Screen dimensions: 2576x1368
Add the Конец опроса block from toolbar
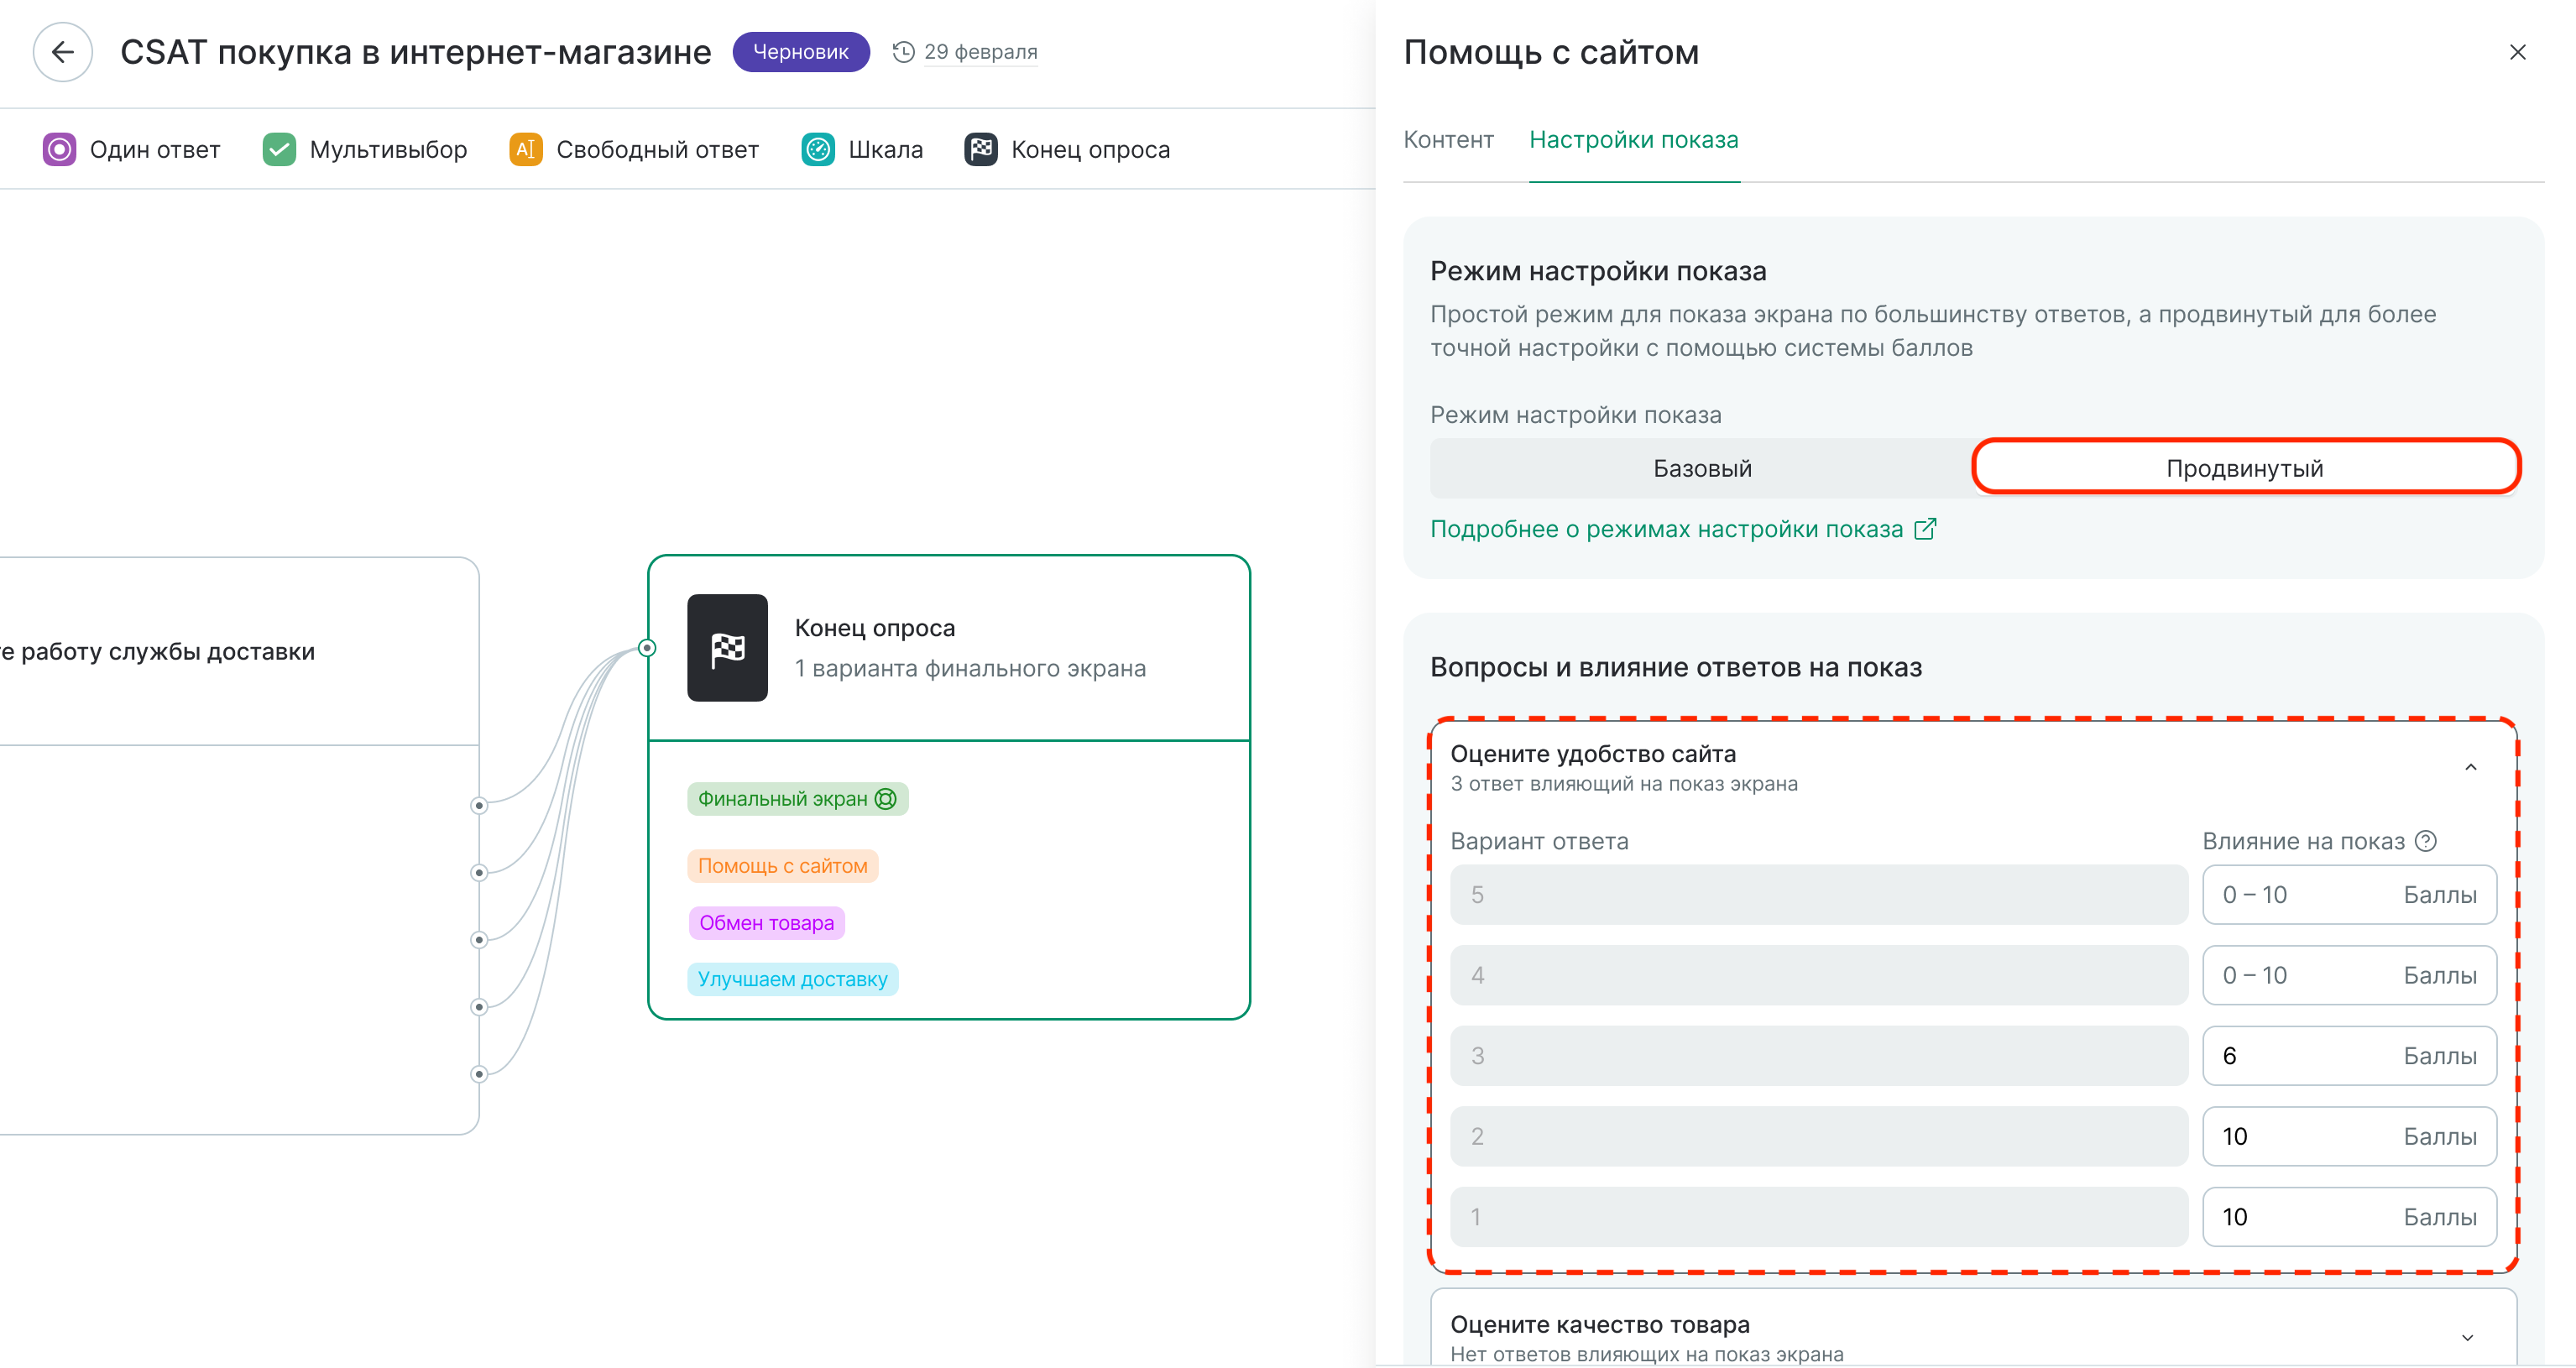click(1067, 150)
